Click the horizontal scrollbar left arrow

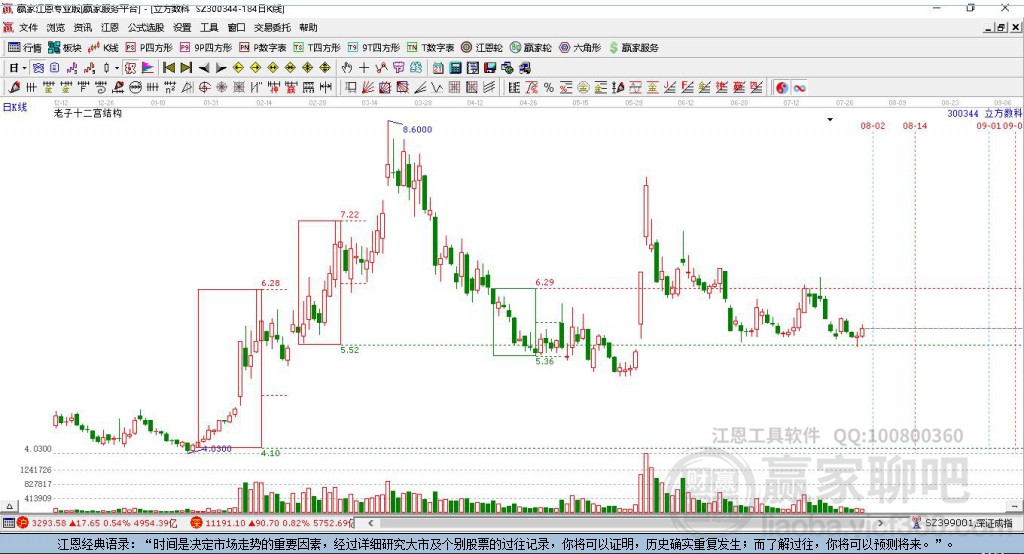[x=371, y=523]
